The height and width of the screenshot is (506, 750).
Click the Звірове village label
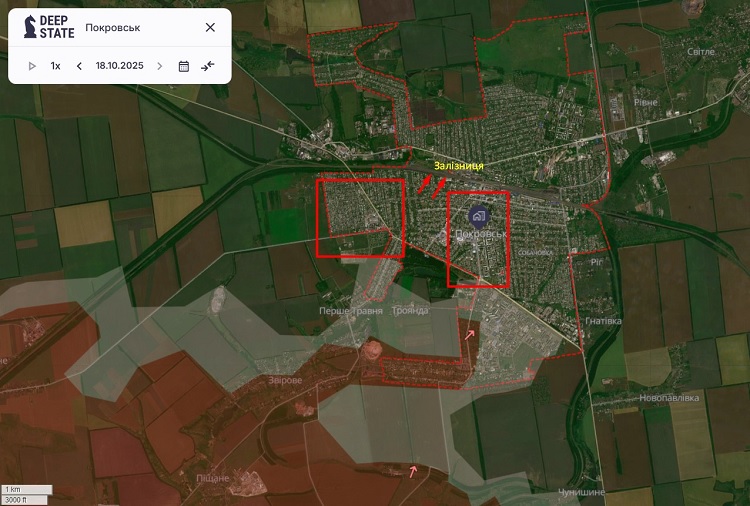tap(284, 380)
